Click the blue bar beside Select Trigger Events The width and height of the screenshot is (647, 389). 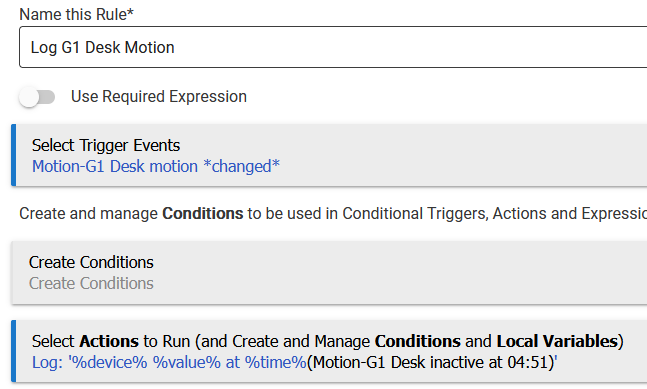[14, 155]
